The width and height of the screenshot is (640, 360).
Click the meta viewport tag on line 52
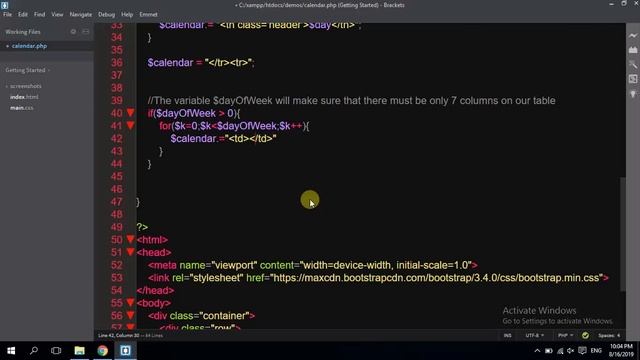313,265
